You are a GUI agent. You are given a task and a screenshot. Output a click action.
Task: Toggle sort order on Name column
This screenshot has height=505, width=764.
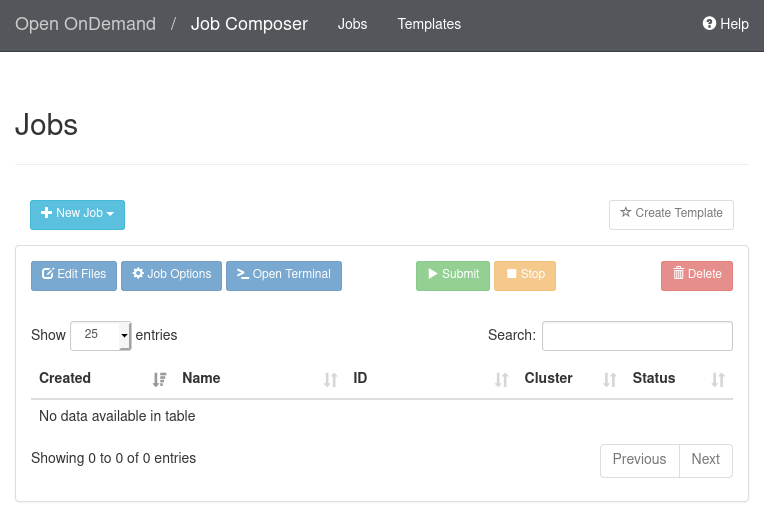[x=331, y=379]
